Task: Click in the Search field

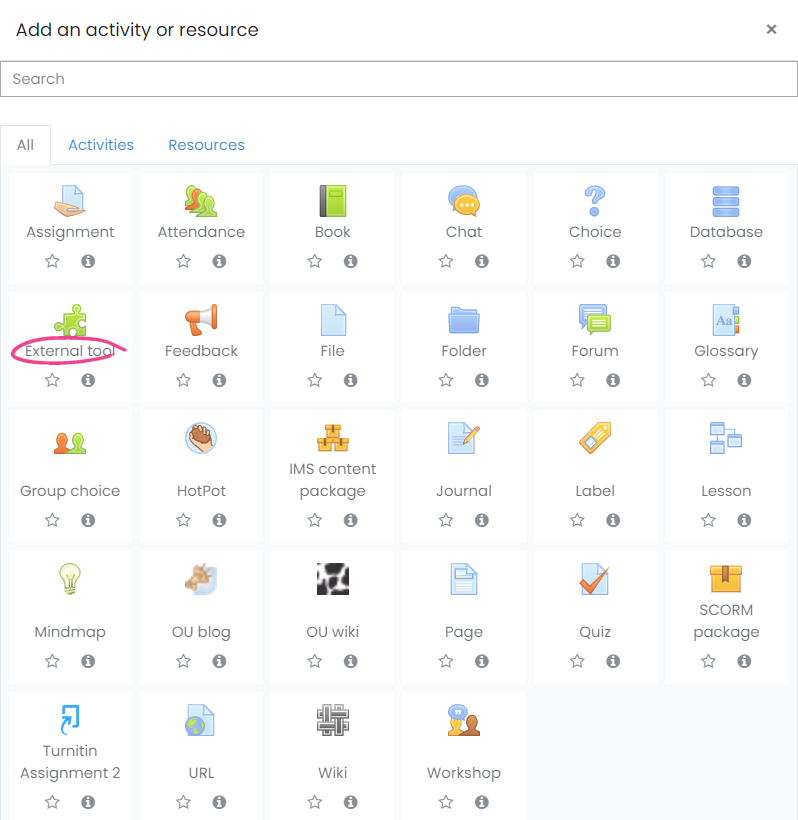Action: pos(398,79)
